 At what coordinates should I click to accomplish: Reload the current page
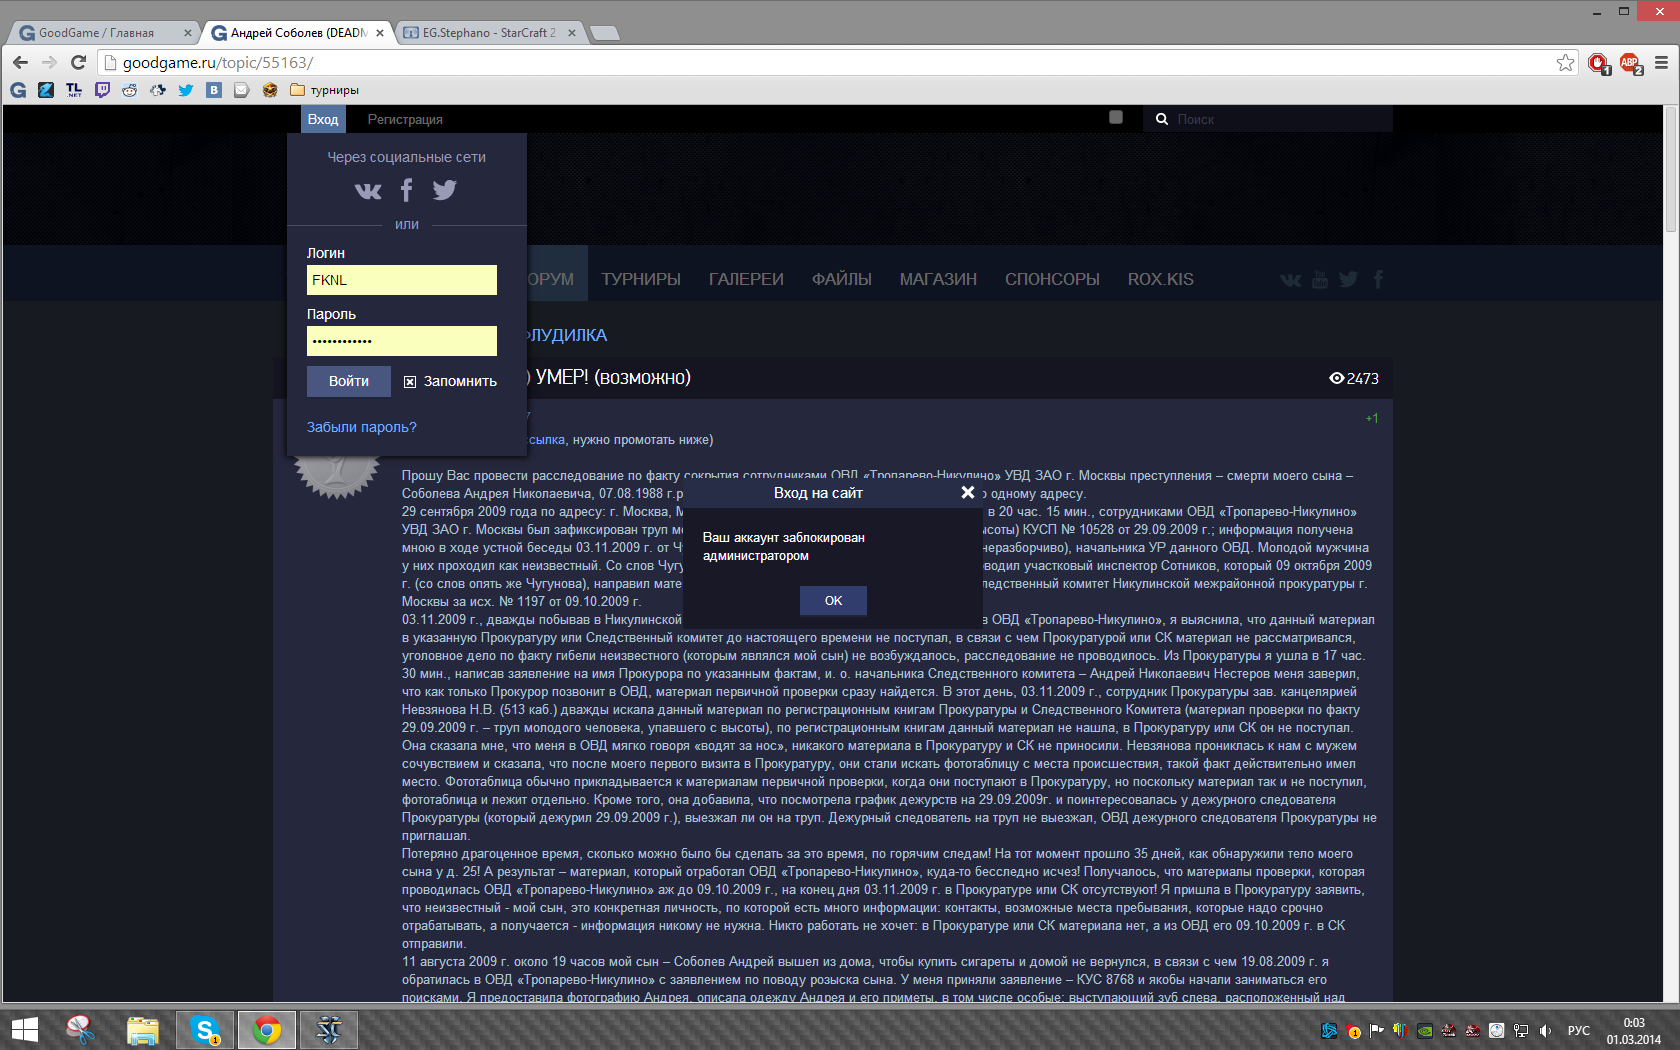(78, 62)
